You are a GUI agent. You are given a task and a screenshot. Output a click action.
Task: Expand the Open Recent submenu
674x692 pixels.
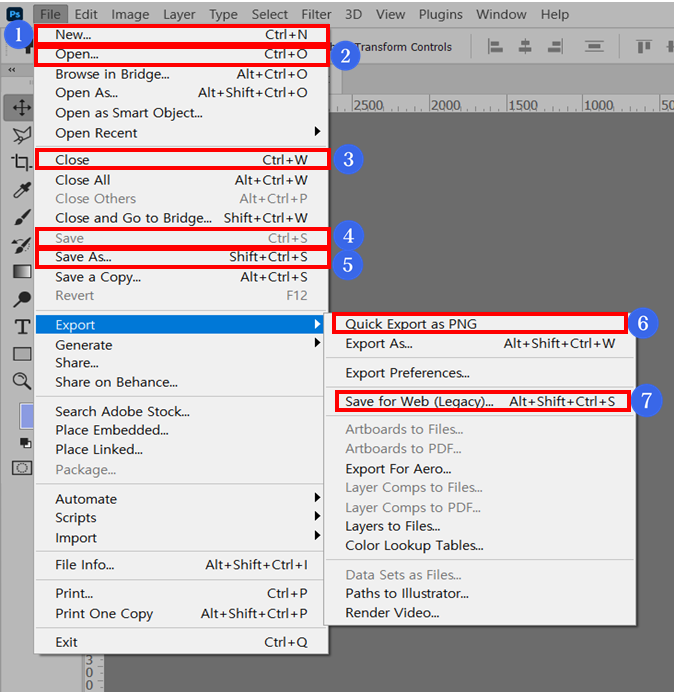[x=181, y=132]
